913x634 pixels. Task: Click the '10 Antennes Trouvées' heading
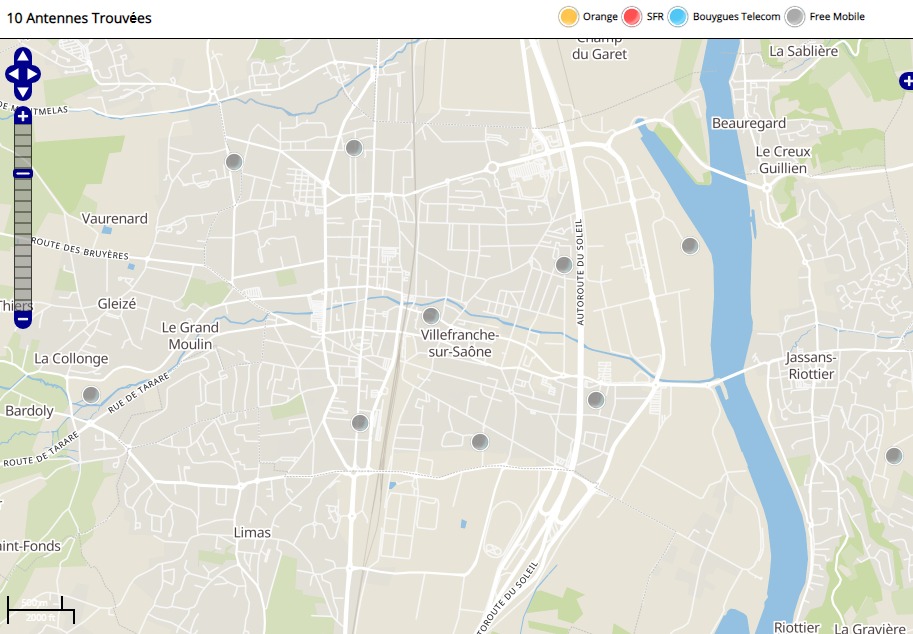tap(79, 18)
